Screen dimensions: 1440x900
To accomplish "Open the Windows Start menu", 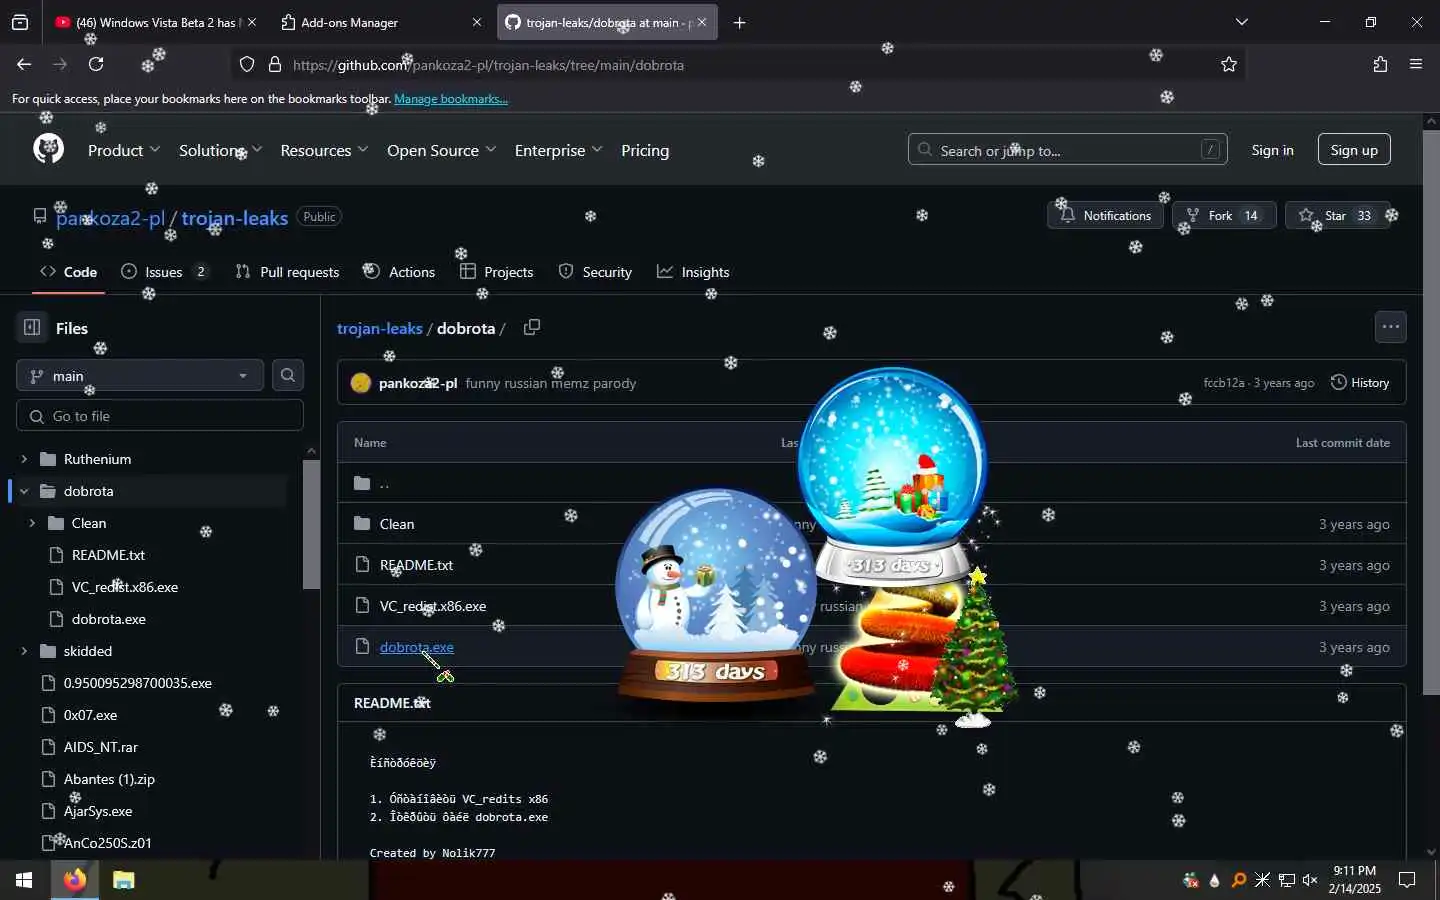I will pyautogui.click(x=24, y=881).
